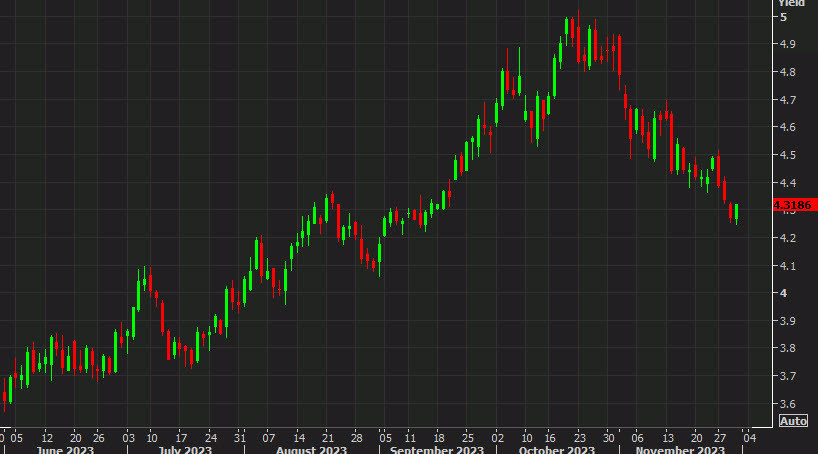This screenshot has width=818, height=454.
Task: Click the 3.6 yield axis label
Action: [x=788, y=404]
